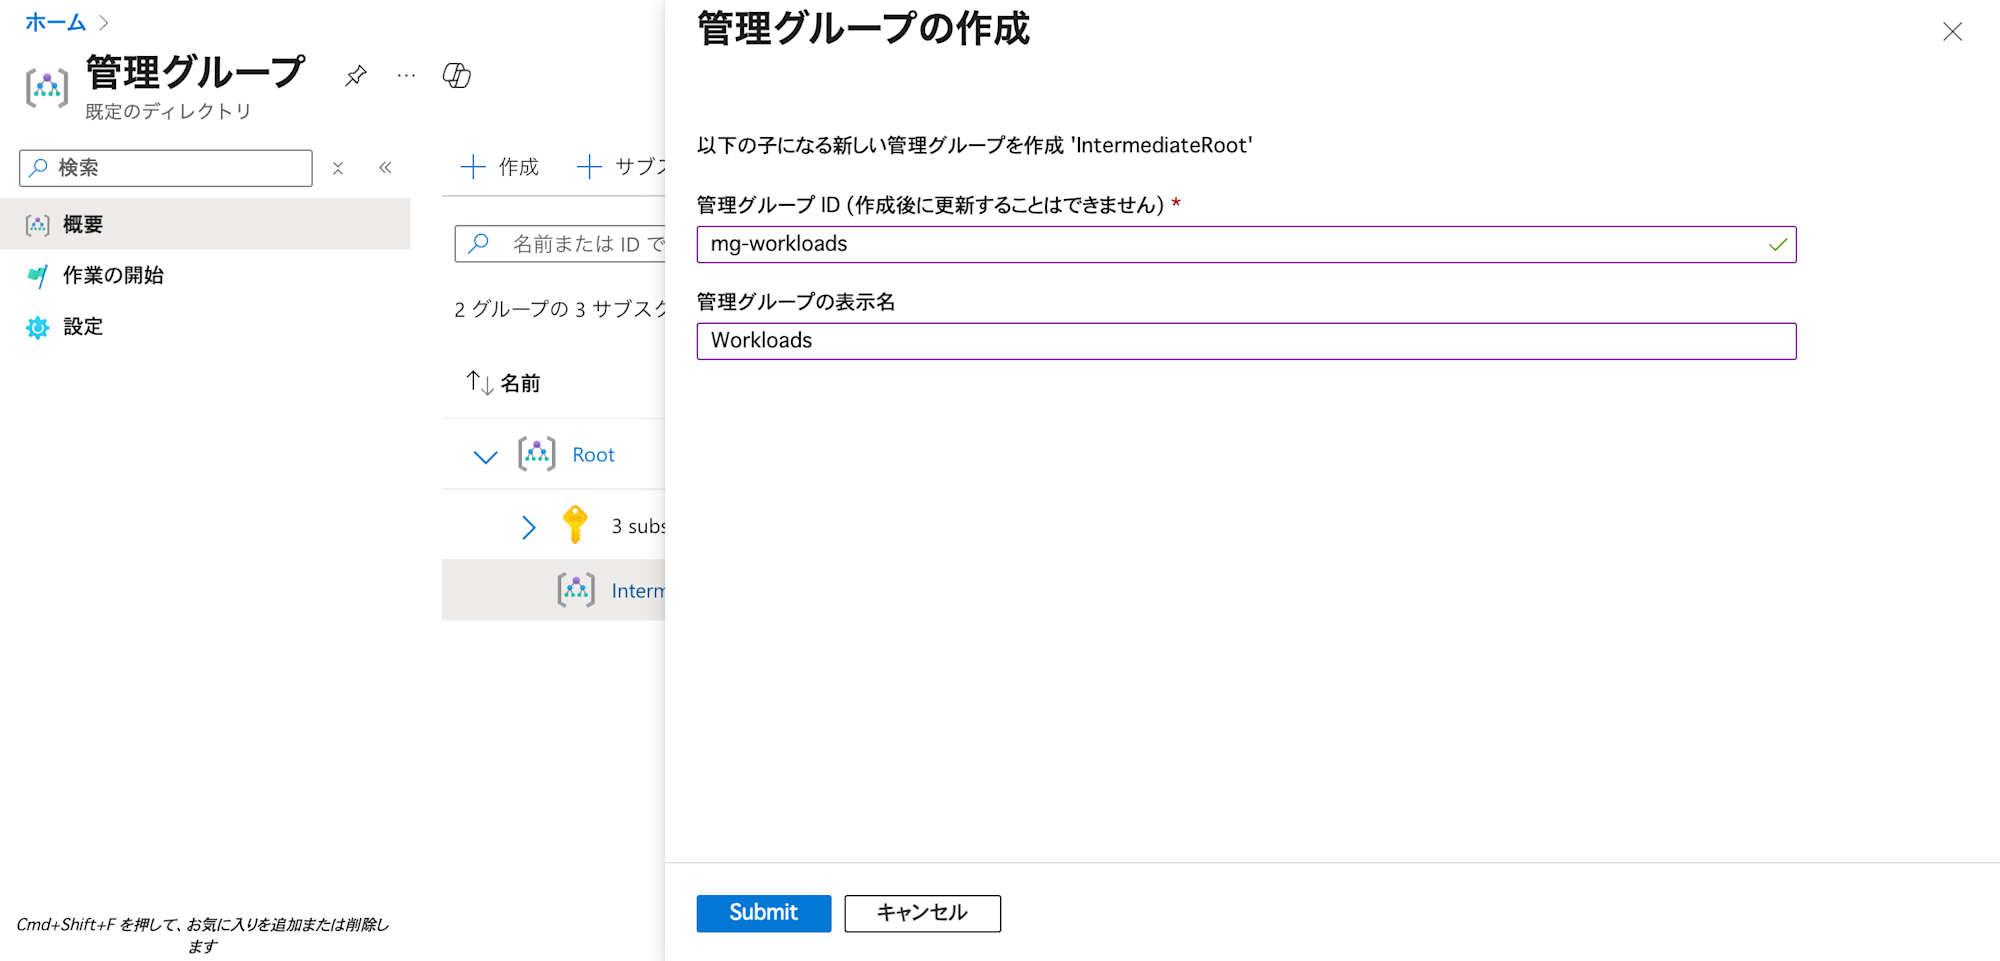Focus the 名前または ID filter field
2000x961 pixels.
(x=560, y=244)
